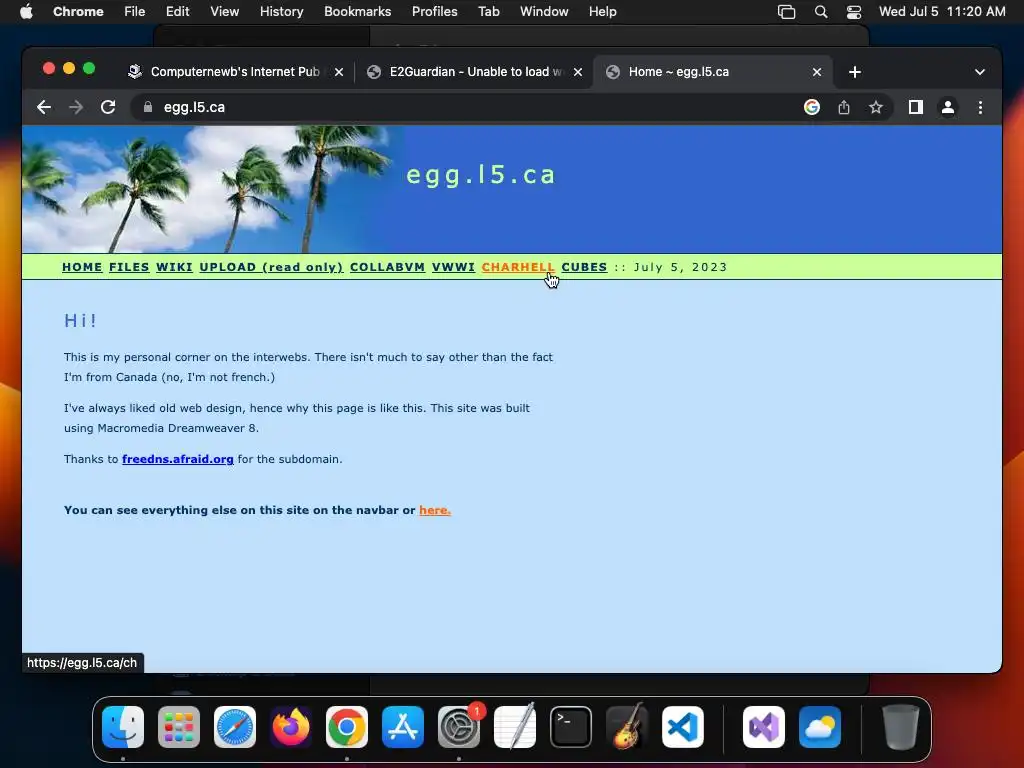
Task: Open Launchpad from the Dock
Action: (x=179, y=727)
